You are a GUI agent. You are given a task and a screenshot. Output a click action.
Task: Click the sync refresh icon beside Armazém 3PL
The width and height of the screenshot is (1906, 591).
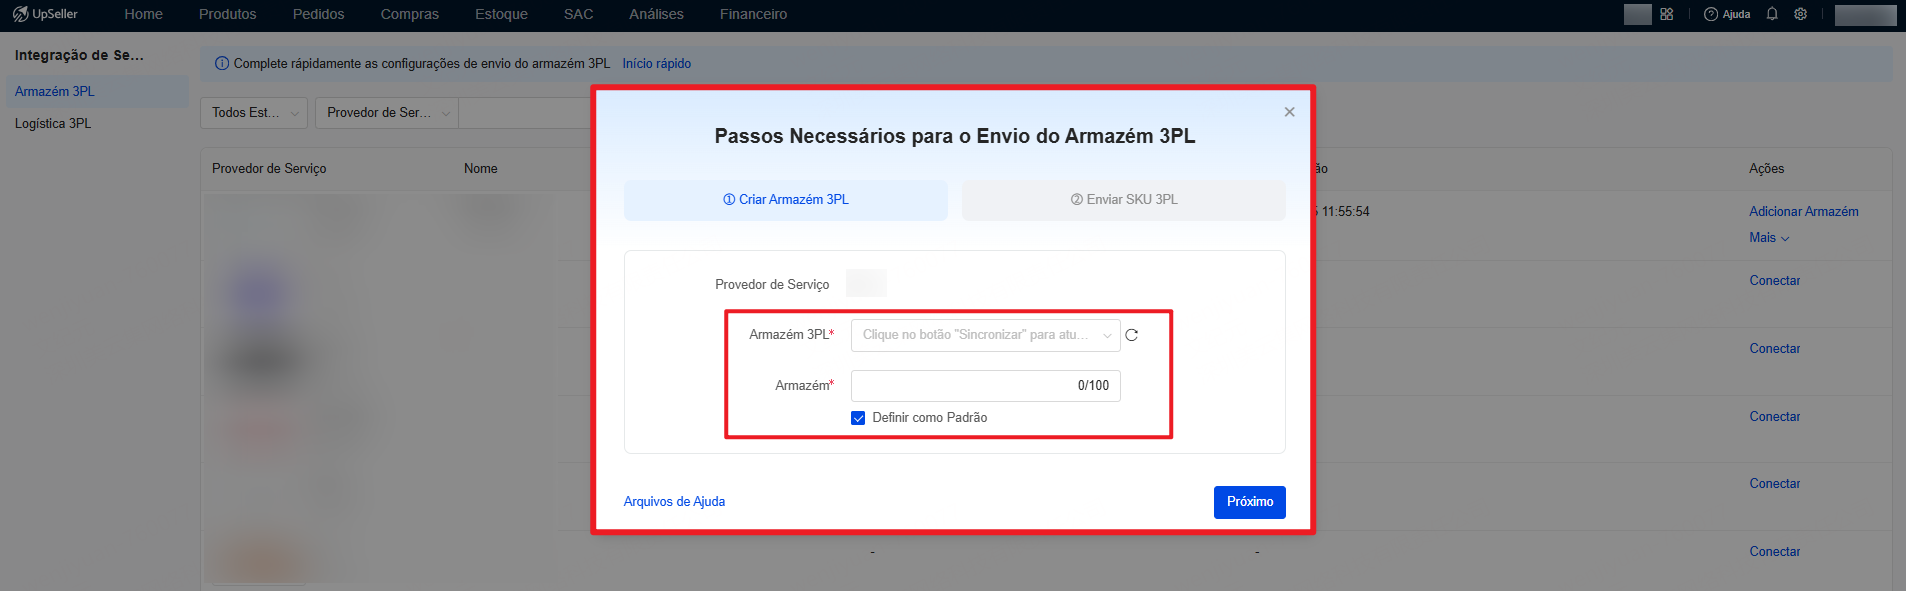pos(1132,335)
